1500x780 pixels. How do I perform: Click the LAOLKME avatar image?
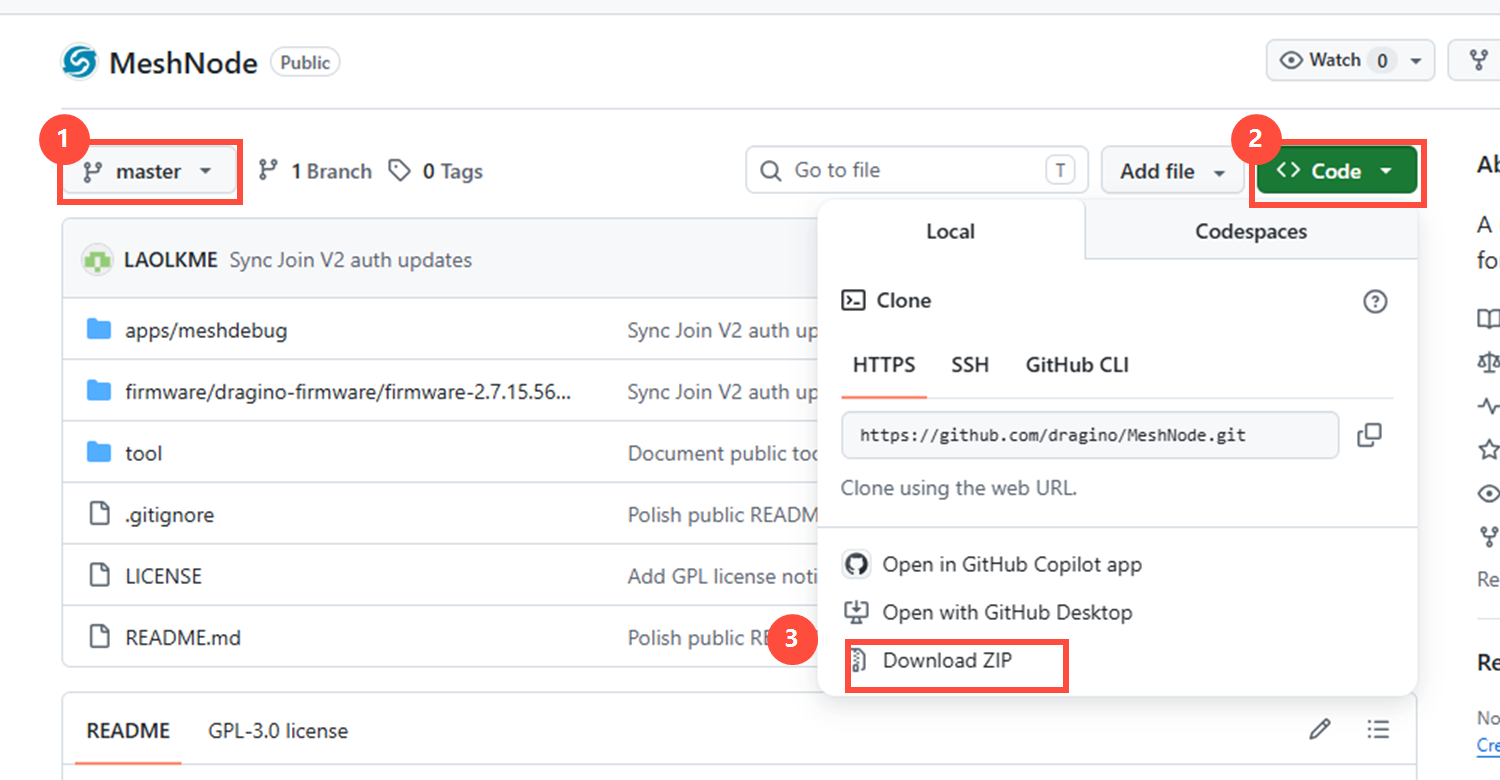click(x=97, y=260)
